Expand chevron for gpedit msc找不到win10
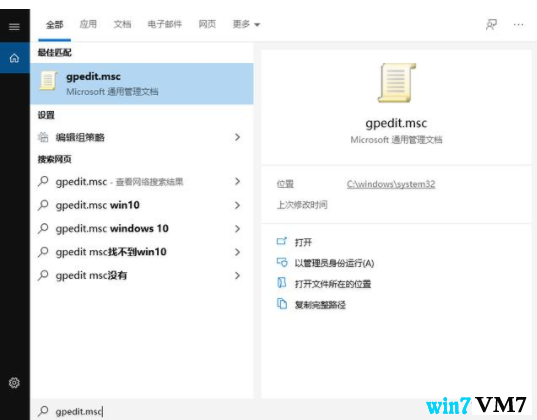 (237, 252)
